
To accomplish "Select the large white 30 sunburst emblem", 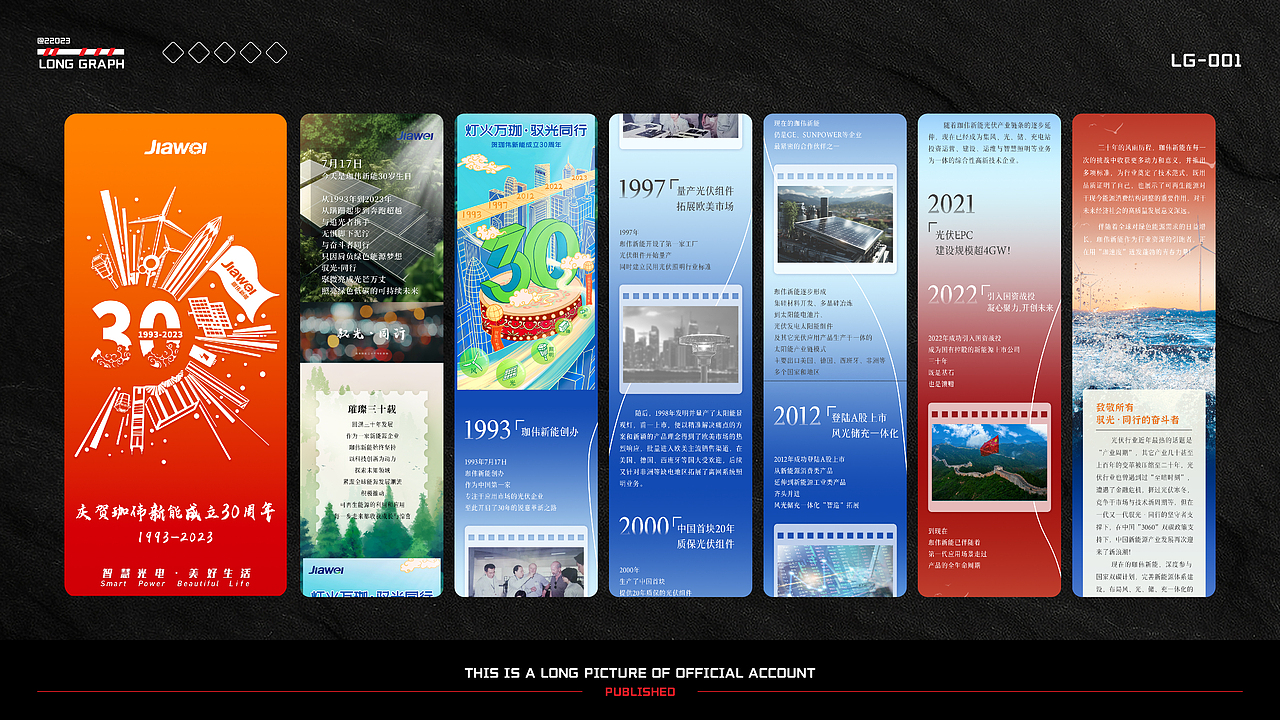I will (174, 327).
